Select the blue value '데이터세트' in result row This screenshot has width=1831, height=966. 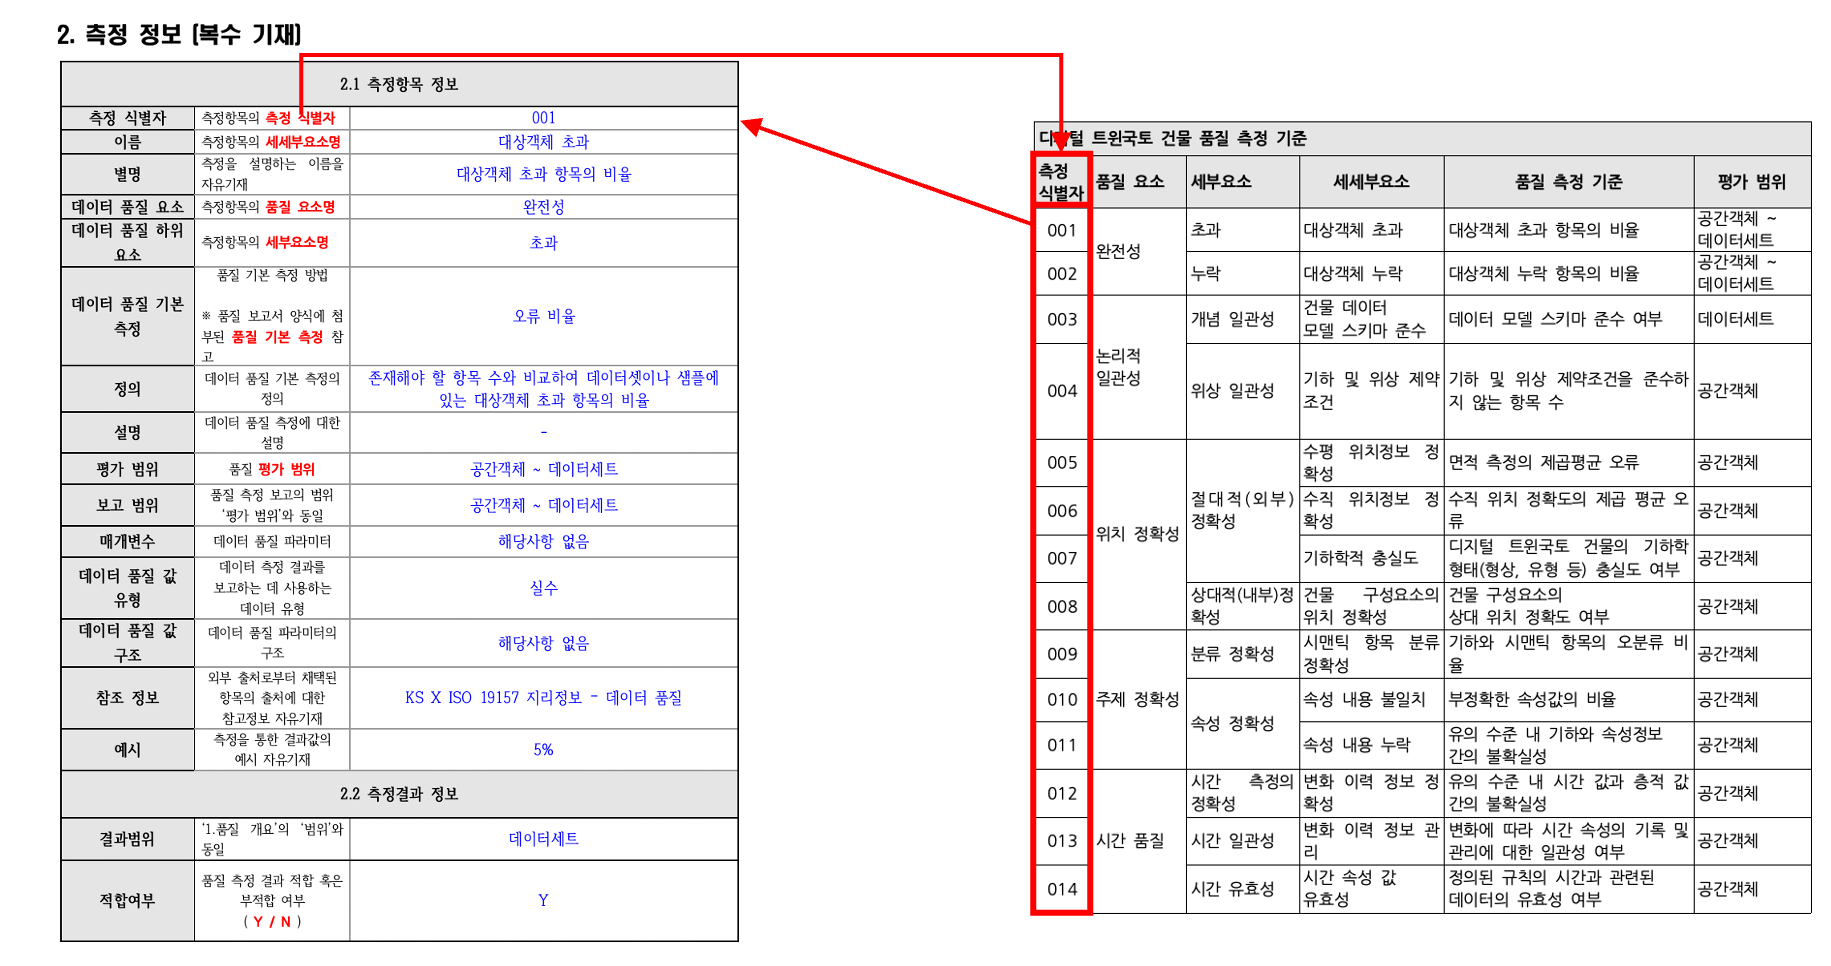(543, 839)
